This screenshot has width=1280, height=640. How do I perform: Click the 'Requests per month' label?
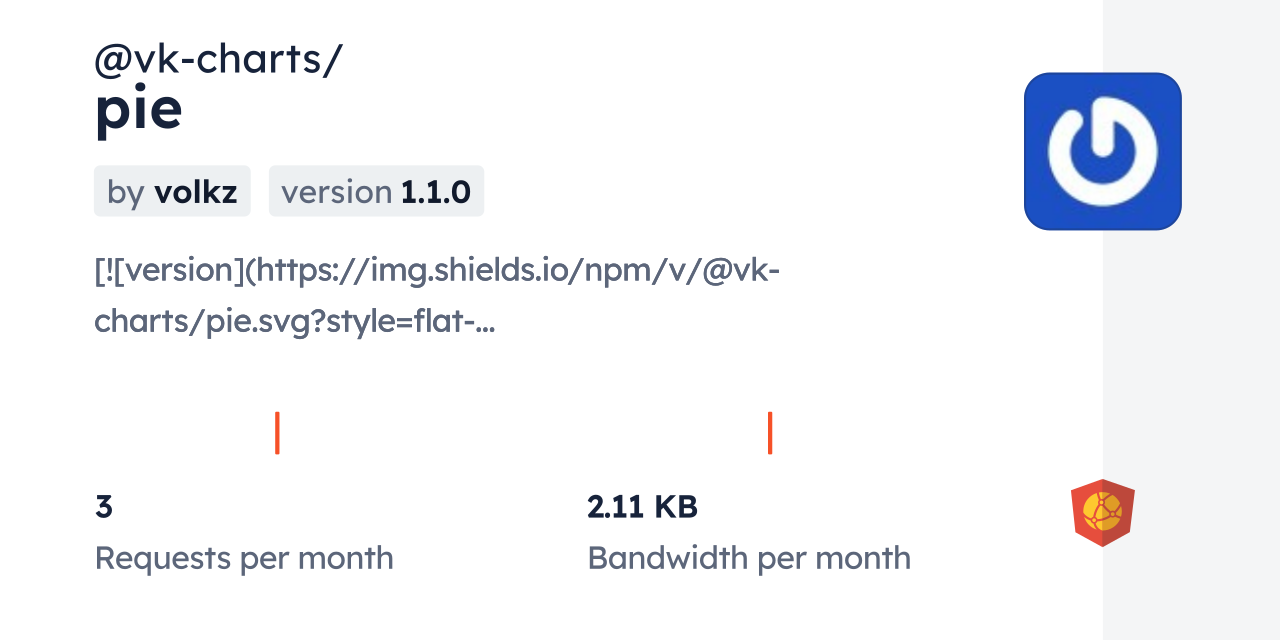(x=244, y=558)
